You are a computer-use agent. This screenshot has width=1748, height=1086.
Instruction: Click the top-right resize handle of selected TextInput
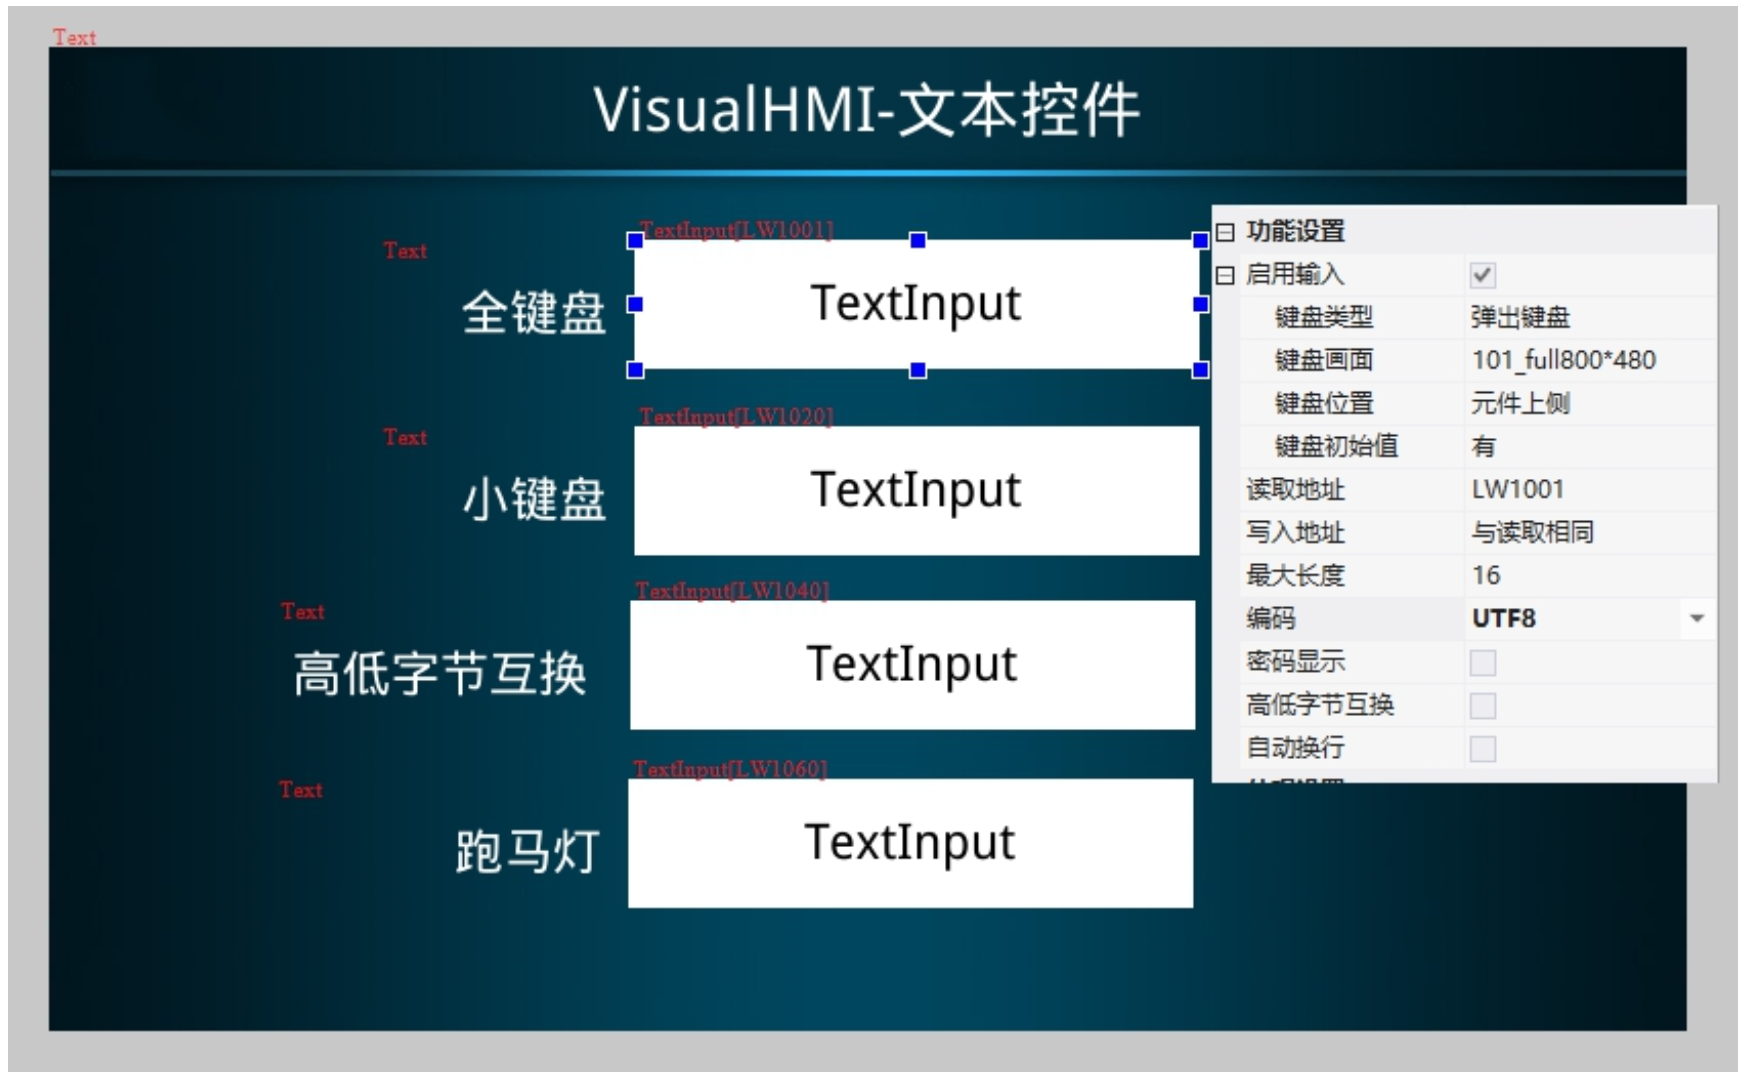1200,241
